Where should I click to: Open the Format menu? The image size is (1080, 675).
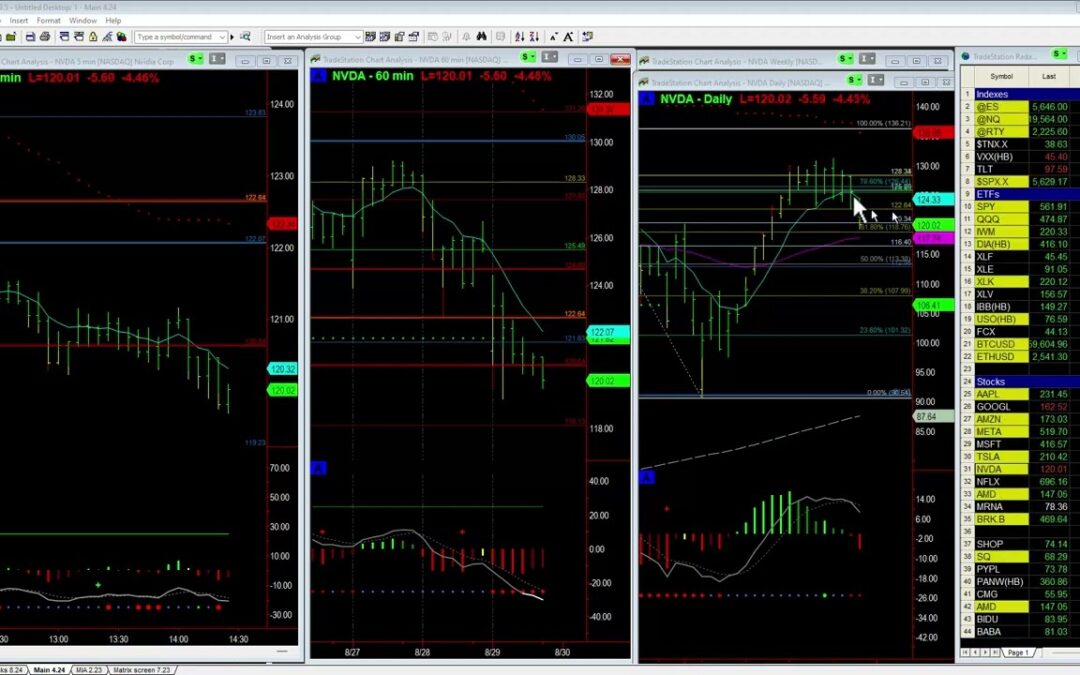pos(48,20)
